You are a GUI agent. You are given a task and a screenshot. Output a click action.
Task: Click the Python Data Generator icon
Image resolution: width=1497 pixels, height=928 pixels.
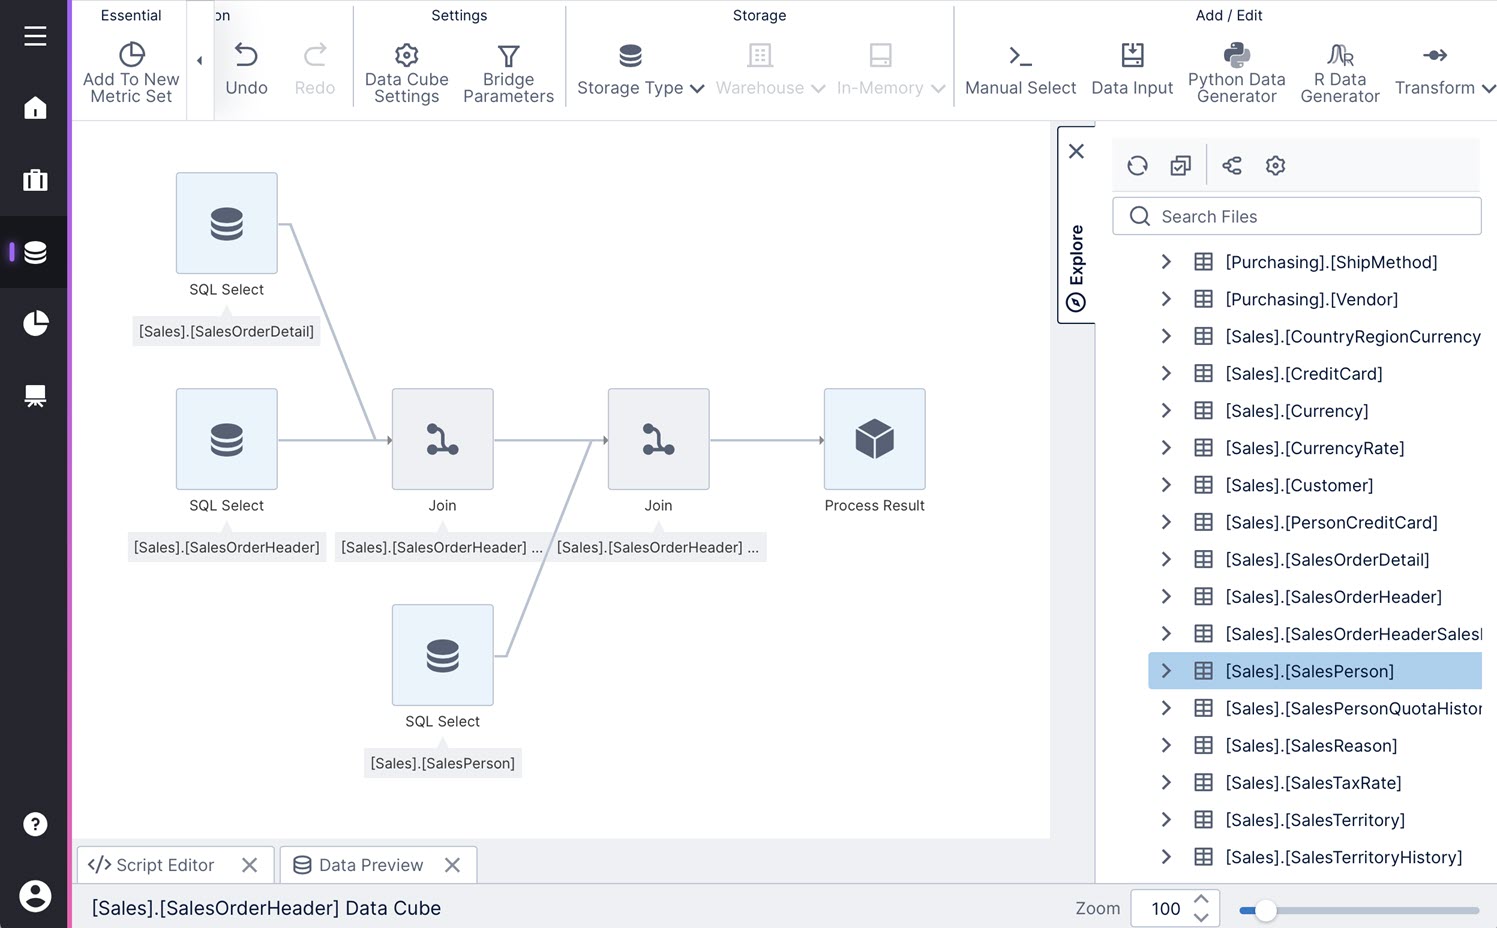(1236, 55)
